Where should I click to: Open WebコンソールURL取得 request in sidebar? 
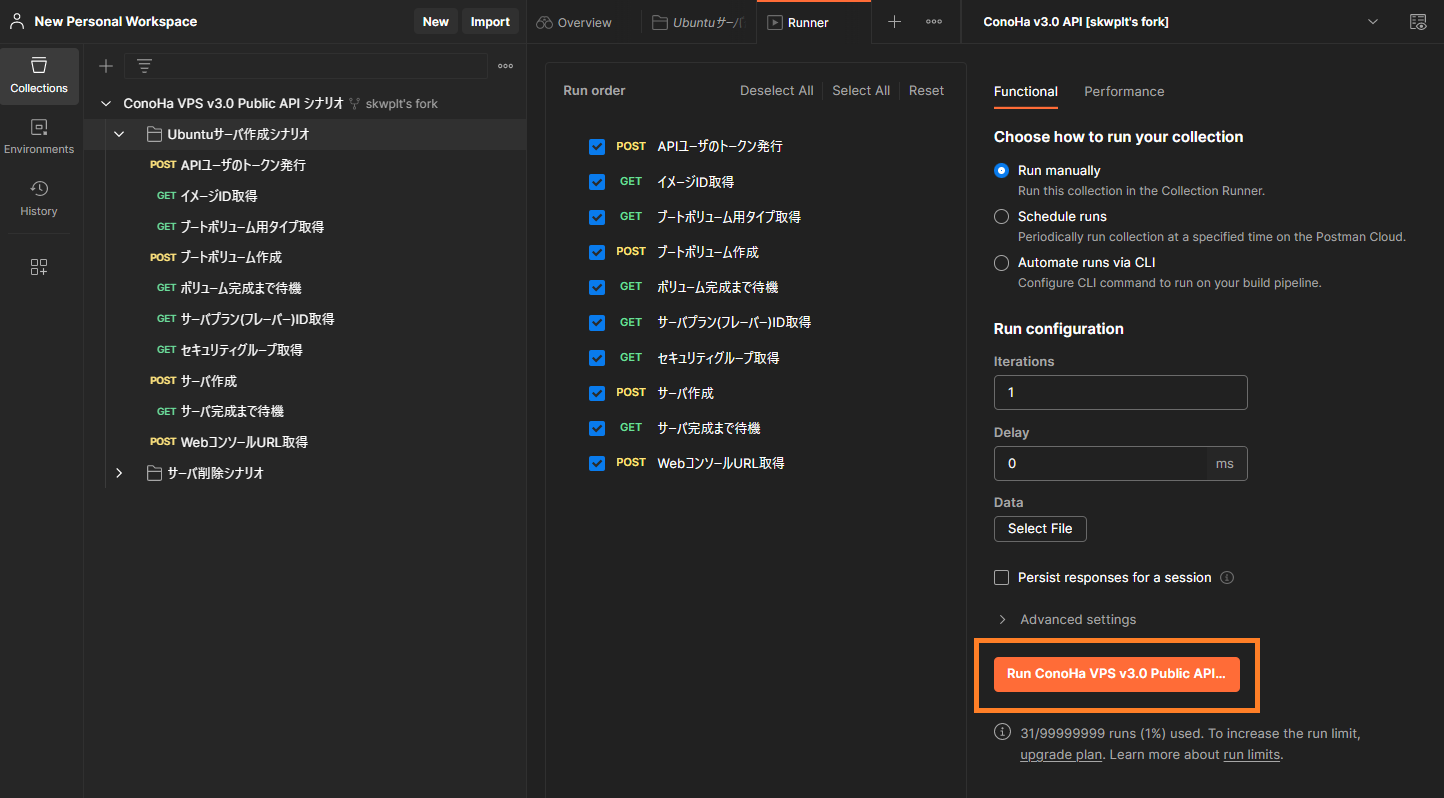244,442
